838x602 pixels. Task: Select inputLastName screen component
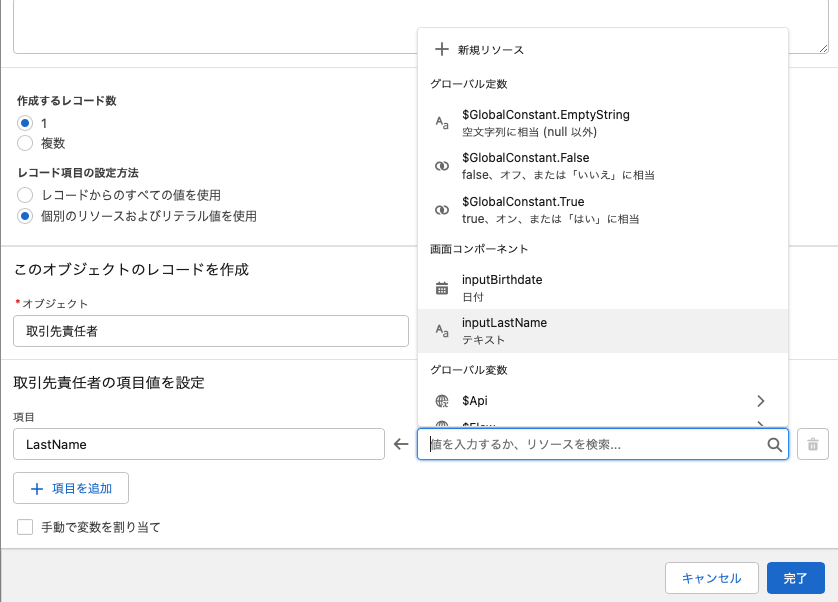click(602, 331)
